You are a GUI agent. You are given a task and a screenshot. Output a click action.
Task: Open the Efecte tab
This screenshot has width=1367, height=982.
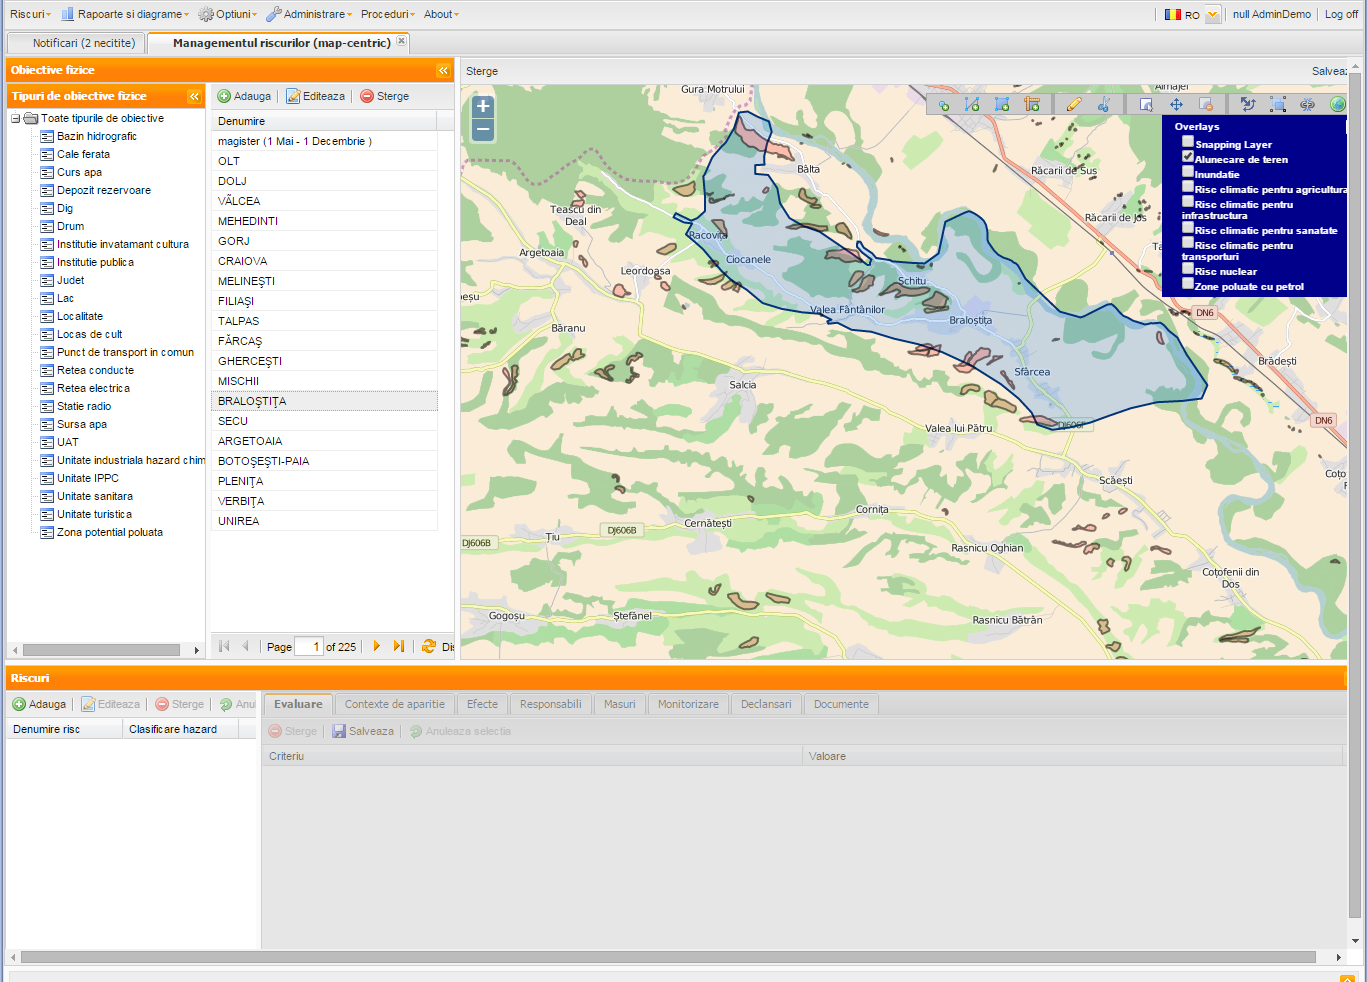[x=482, y=704]
